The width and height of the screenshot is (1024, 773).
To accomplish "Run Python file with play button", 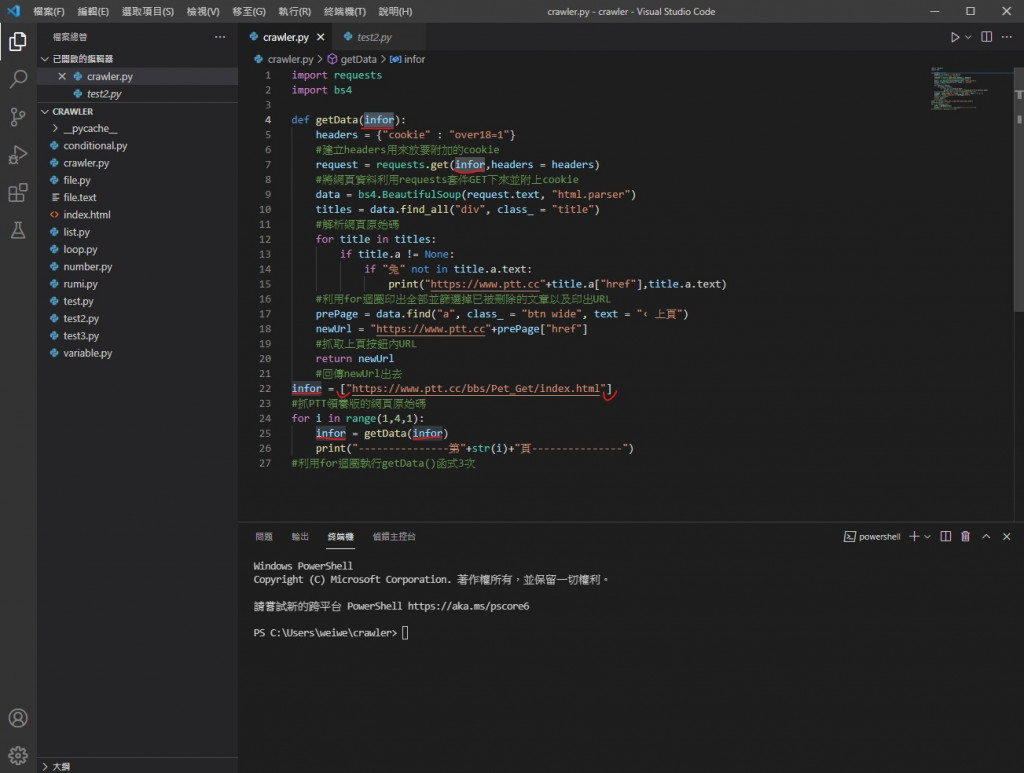I will click(x=955, y=37).
